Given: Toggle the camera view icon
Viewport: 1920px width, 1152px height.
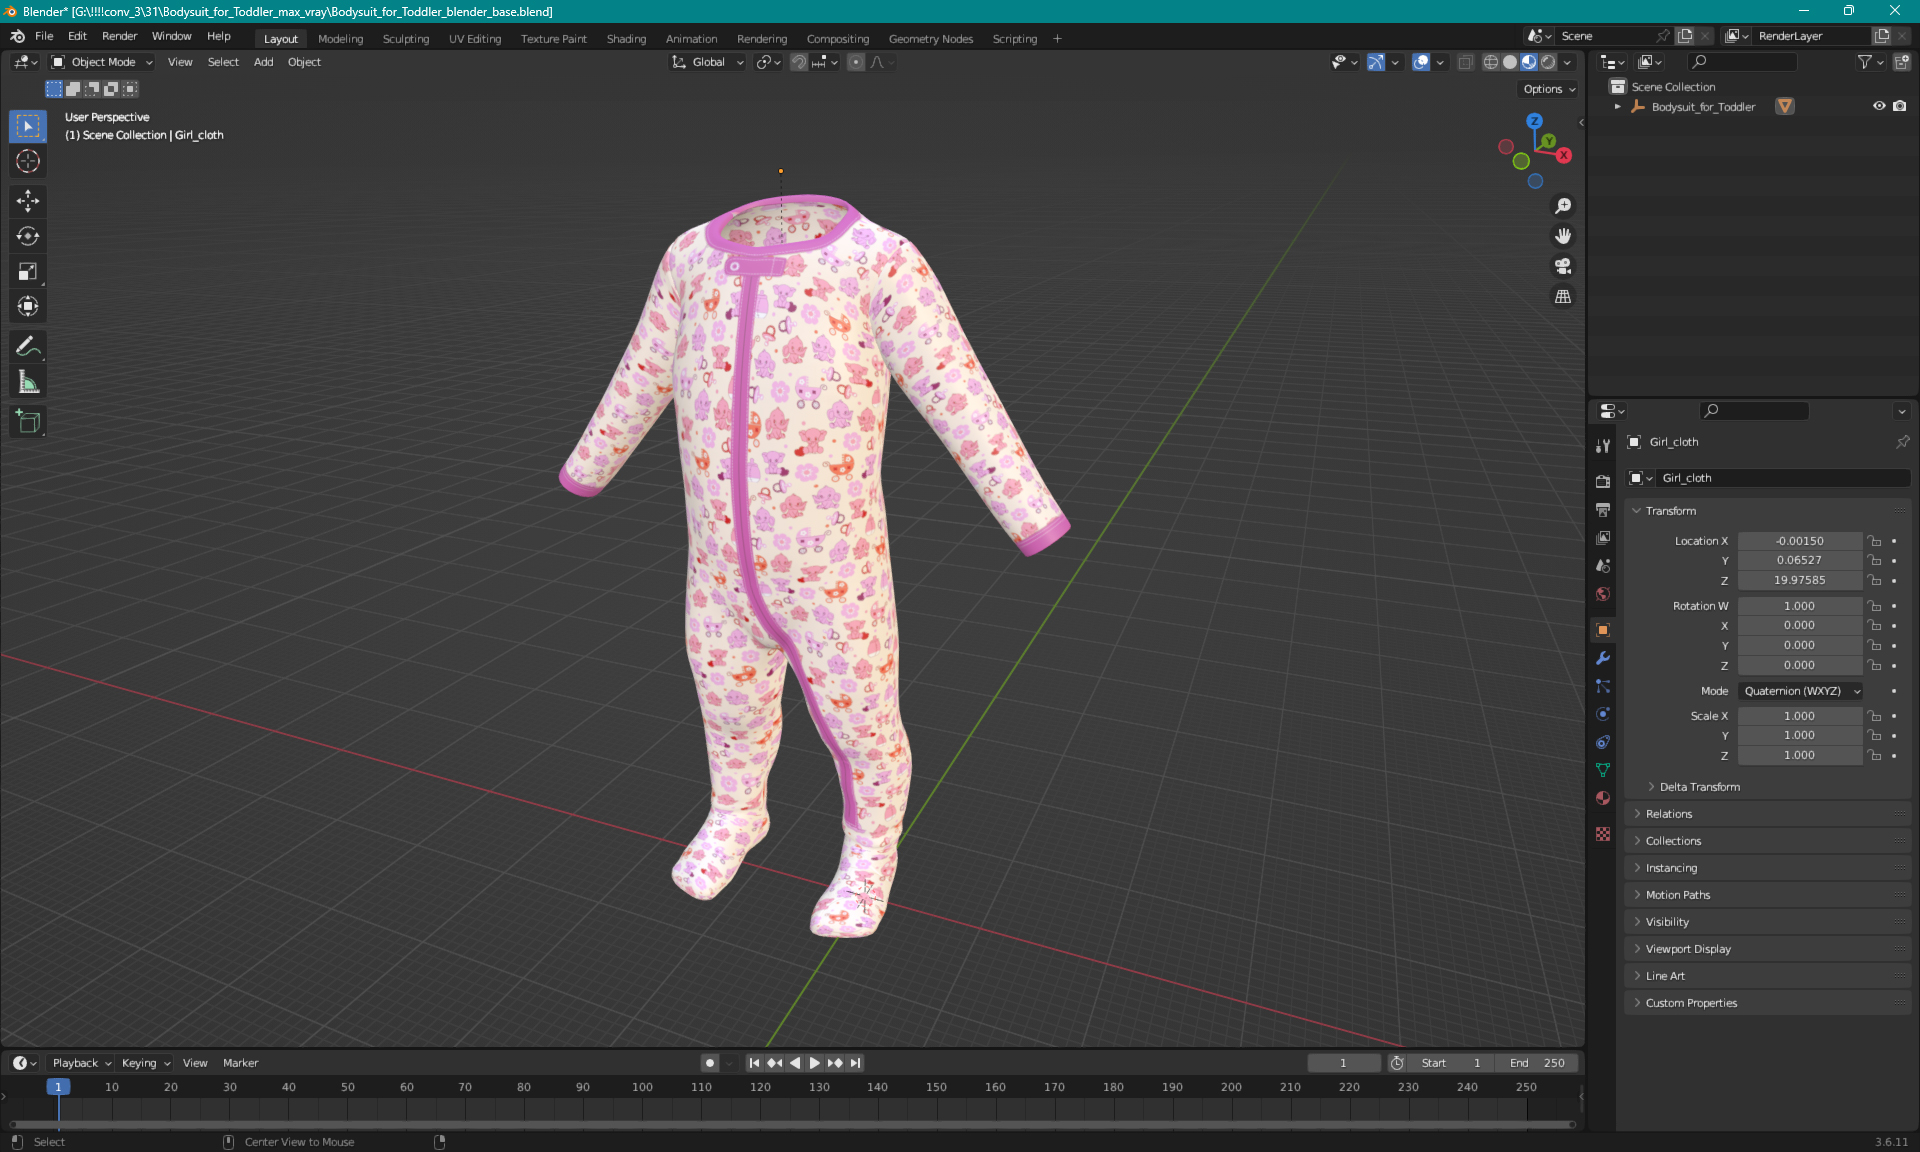Looking at the screenshot, I should (1563, 266).
